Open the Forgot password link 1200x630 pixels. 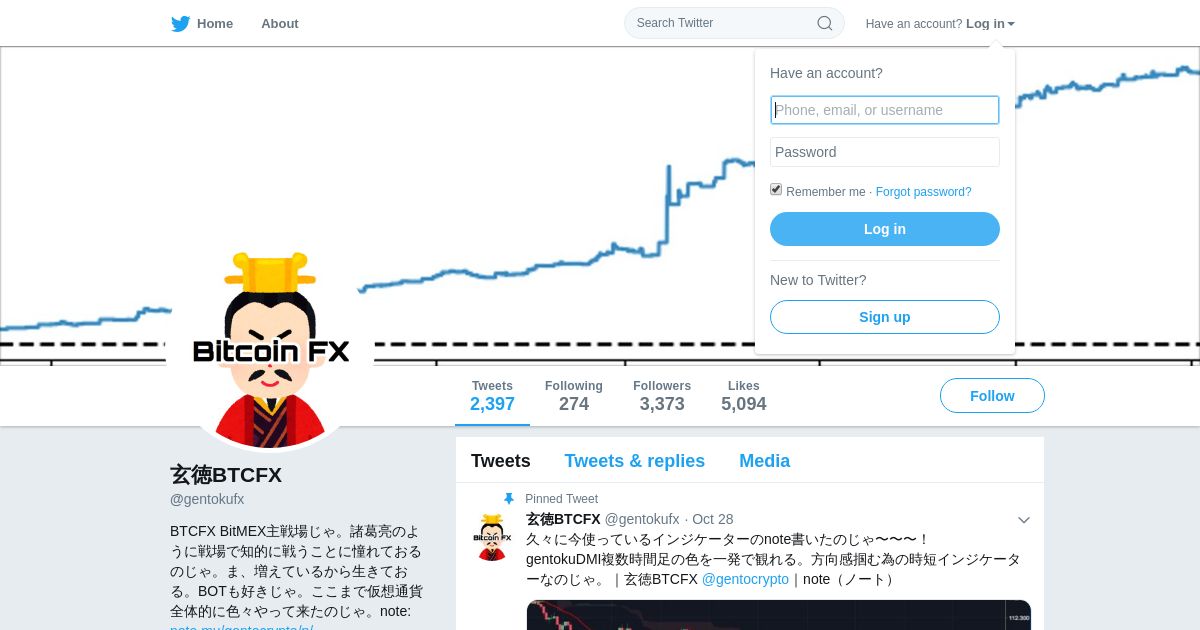pyautogui.click(x=924, y=192)
